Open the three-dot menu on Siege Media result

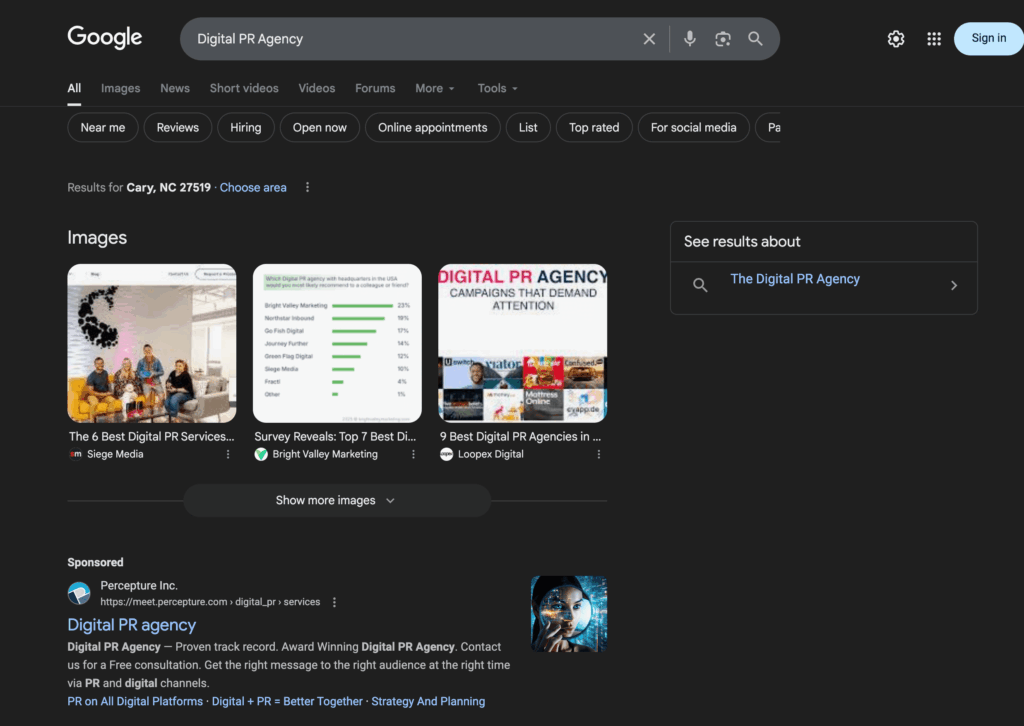click(x=228, y=453)
